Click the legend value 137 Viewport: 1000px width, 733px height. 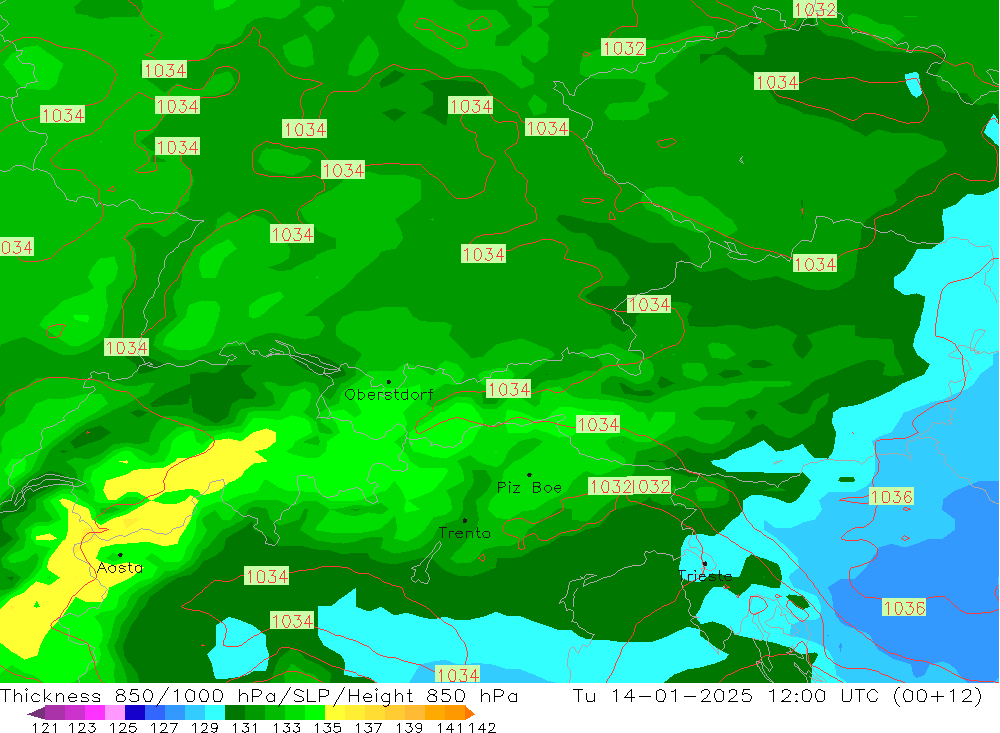(368, 727)
